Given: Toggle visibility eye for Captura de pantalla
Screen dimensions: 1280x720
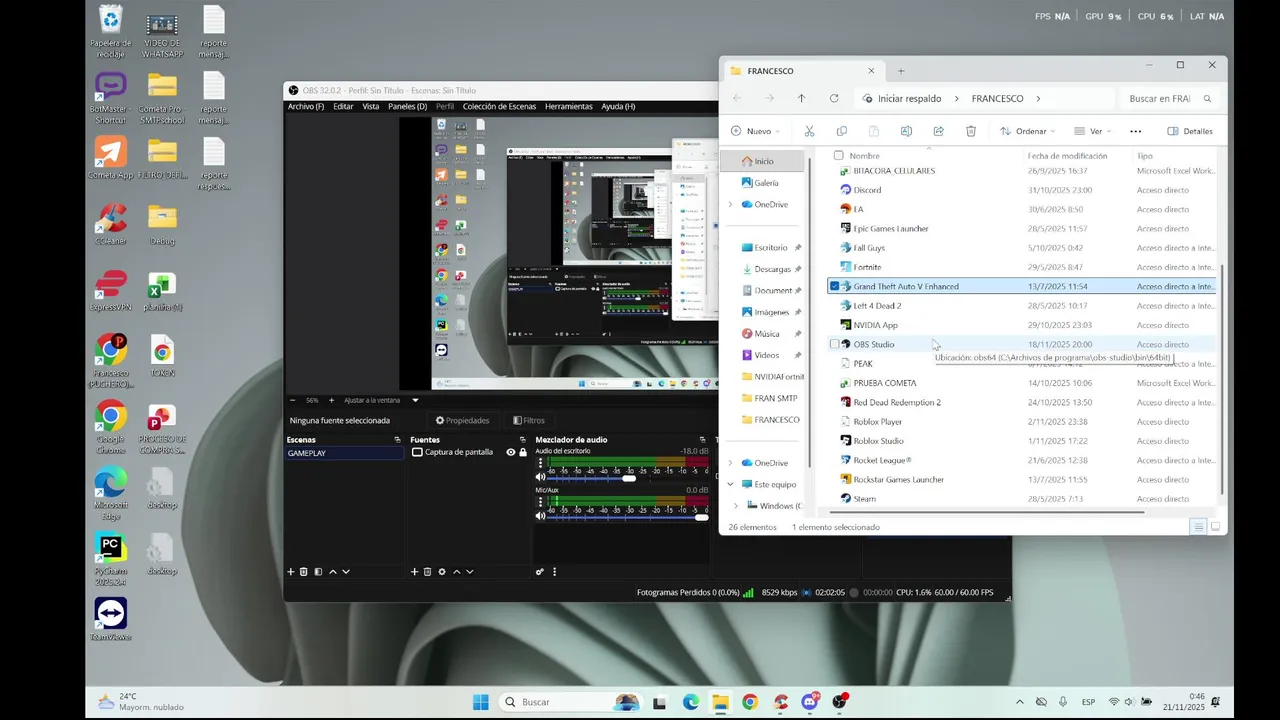Looking at the screenshot, I should click(x=510, y=452).
